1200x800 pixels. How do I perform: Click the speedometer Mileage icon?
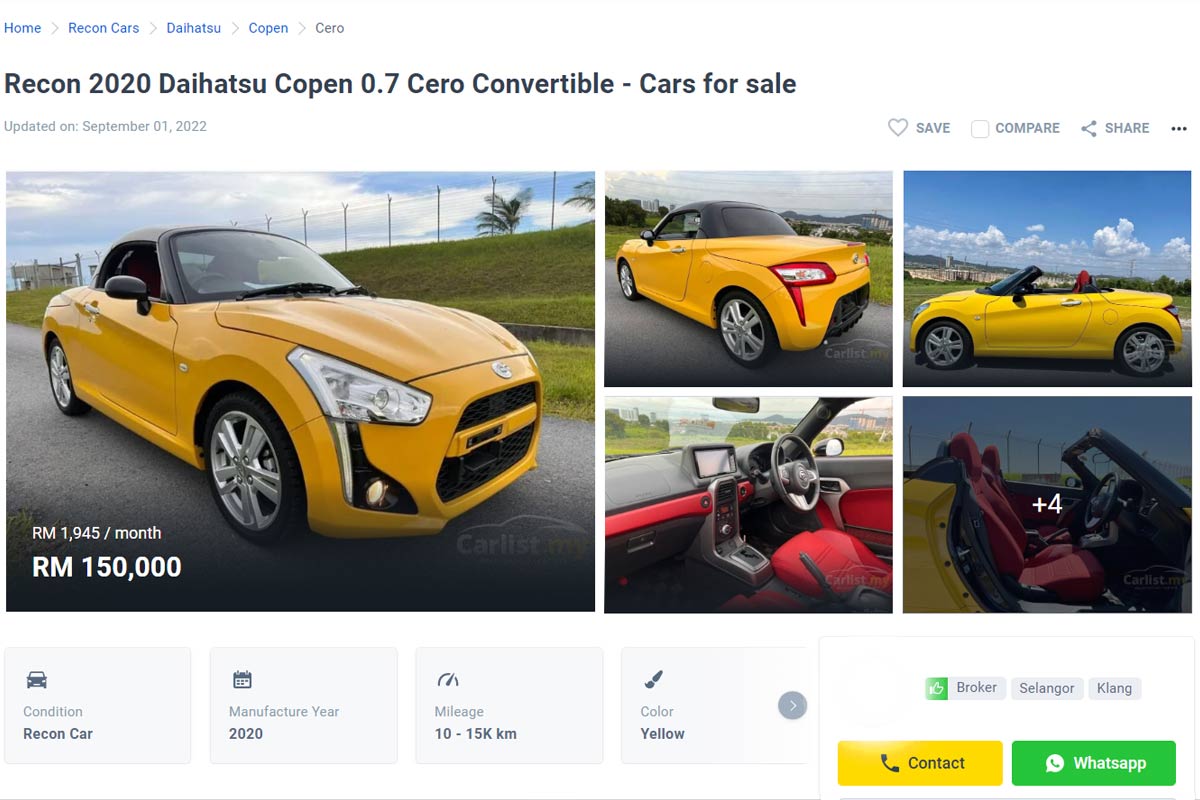448,680
